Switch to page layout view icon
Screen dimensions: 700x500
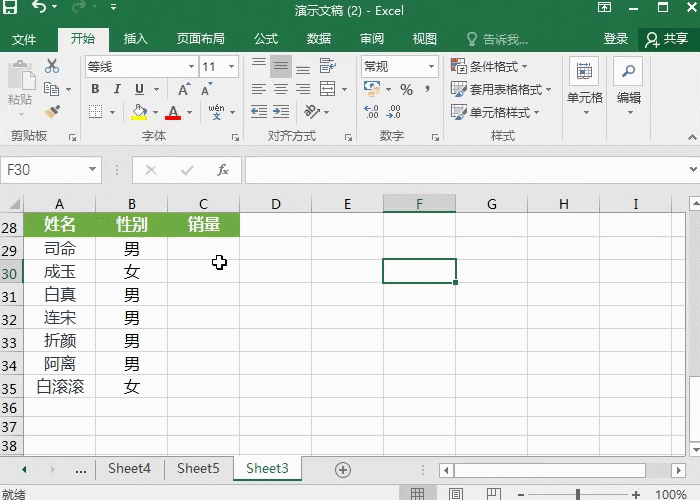(456, 494)
